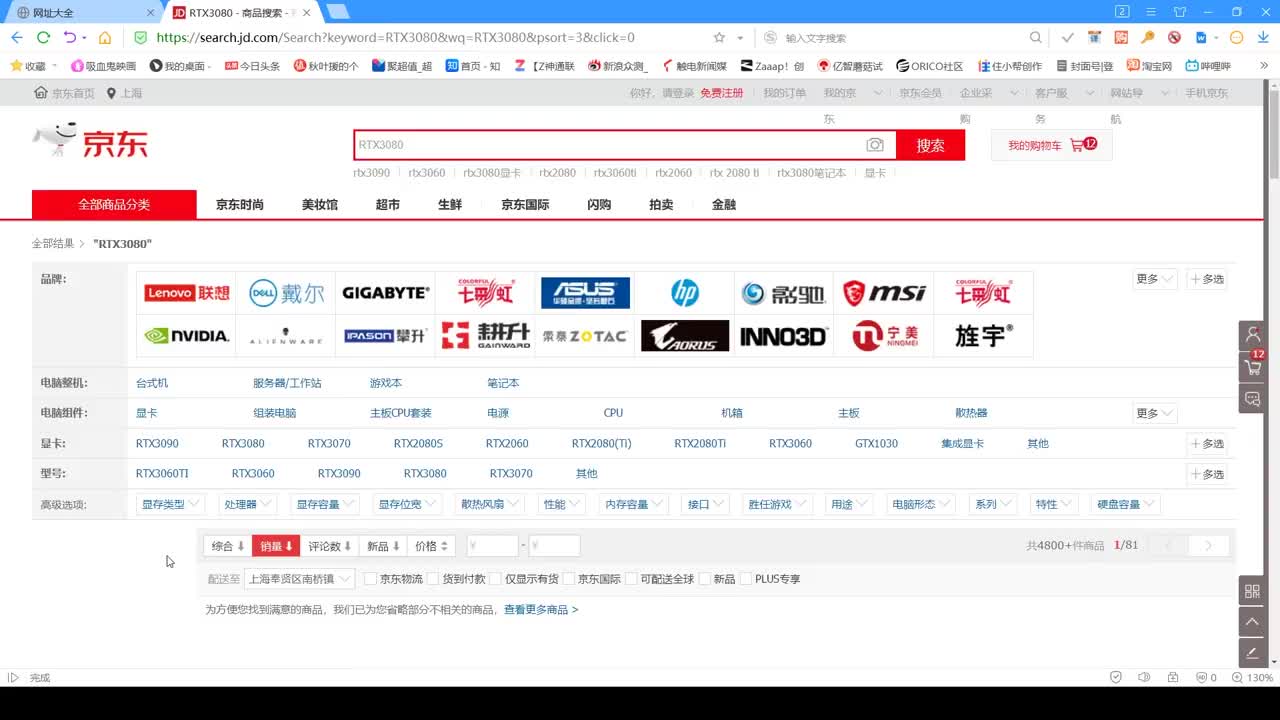Select the NVIDIA brand logo
The height and width of the screenshot is (720, 1280).
click(x=186, y=336)
